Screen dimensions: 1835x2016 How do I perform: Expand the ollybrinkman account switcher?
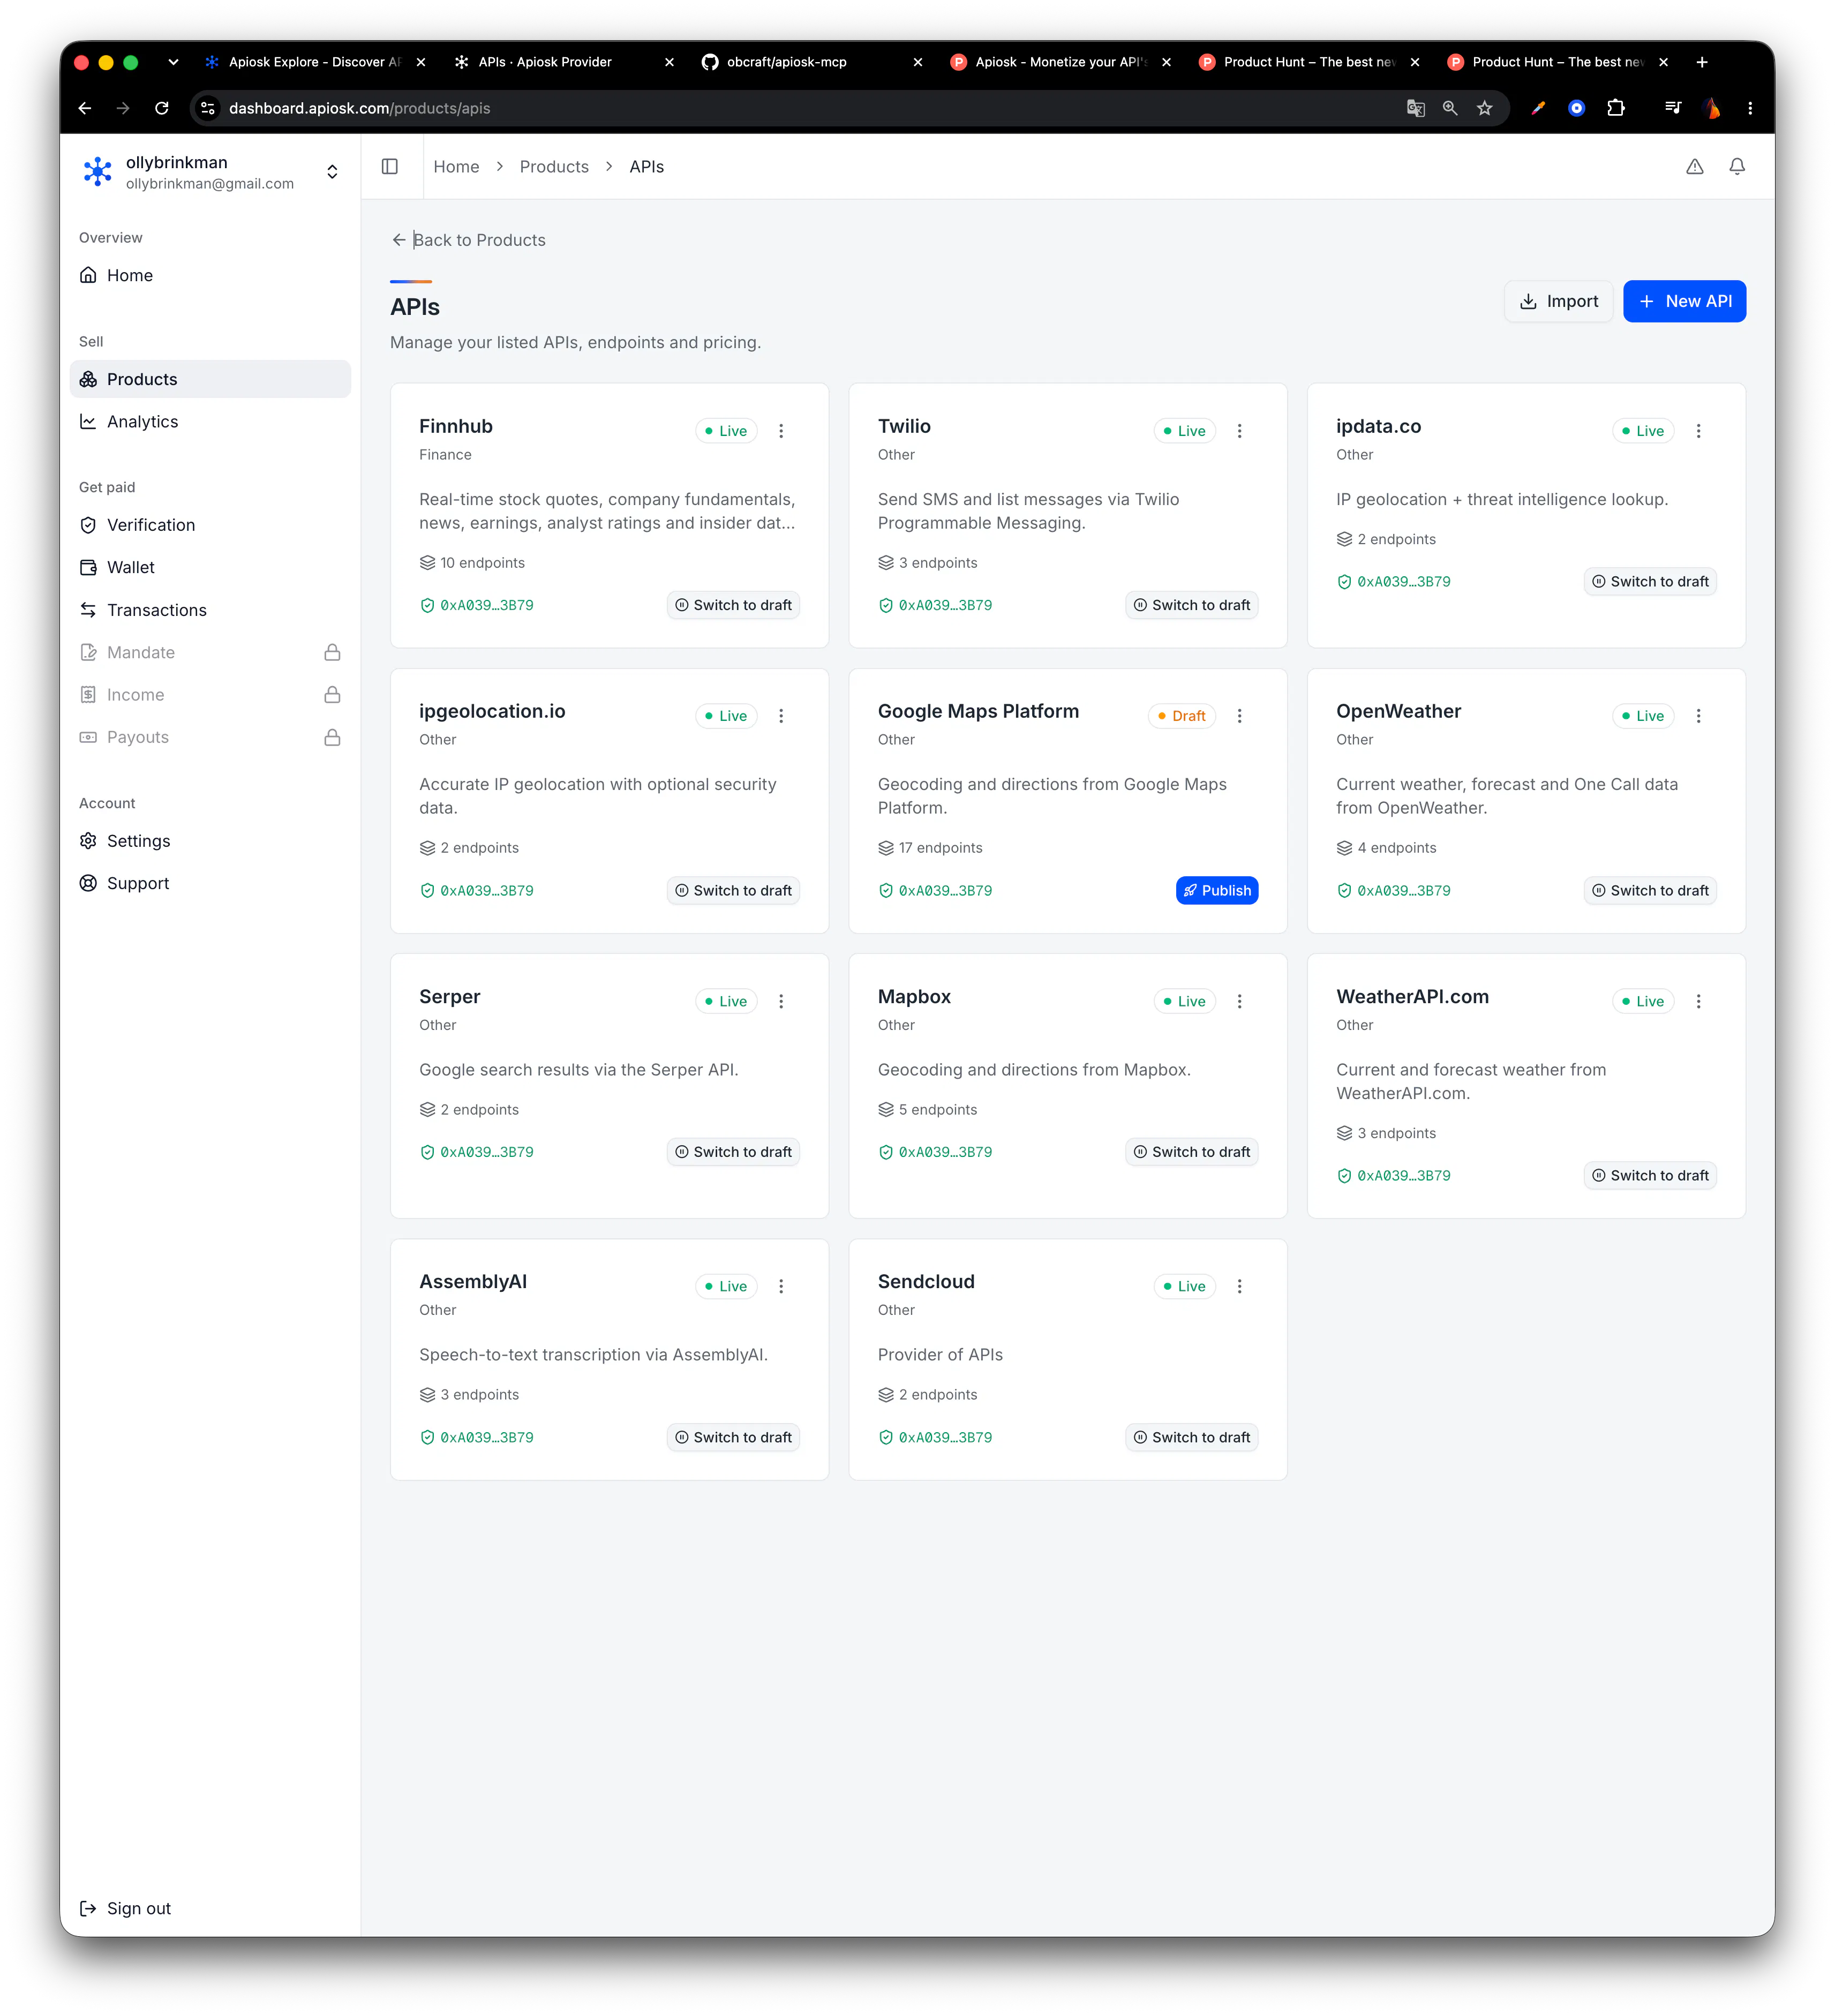pyautogui.click(x=332, y=172)
